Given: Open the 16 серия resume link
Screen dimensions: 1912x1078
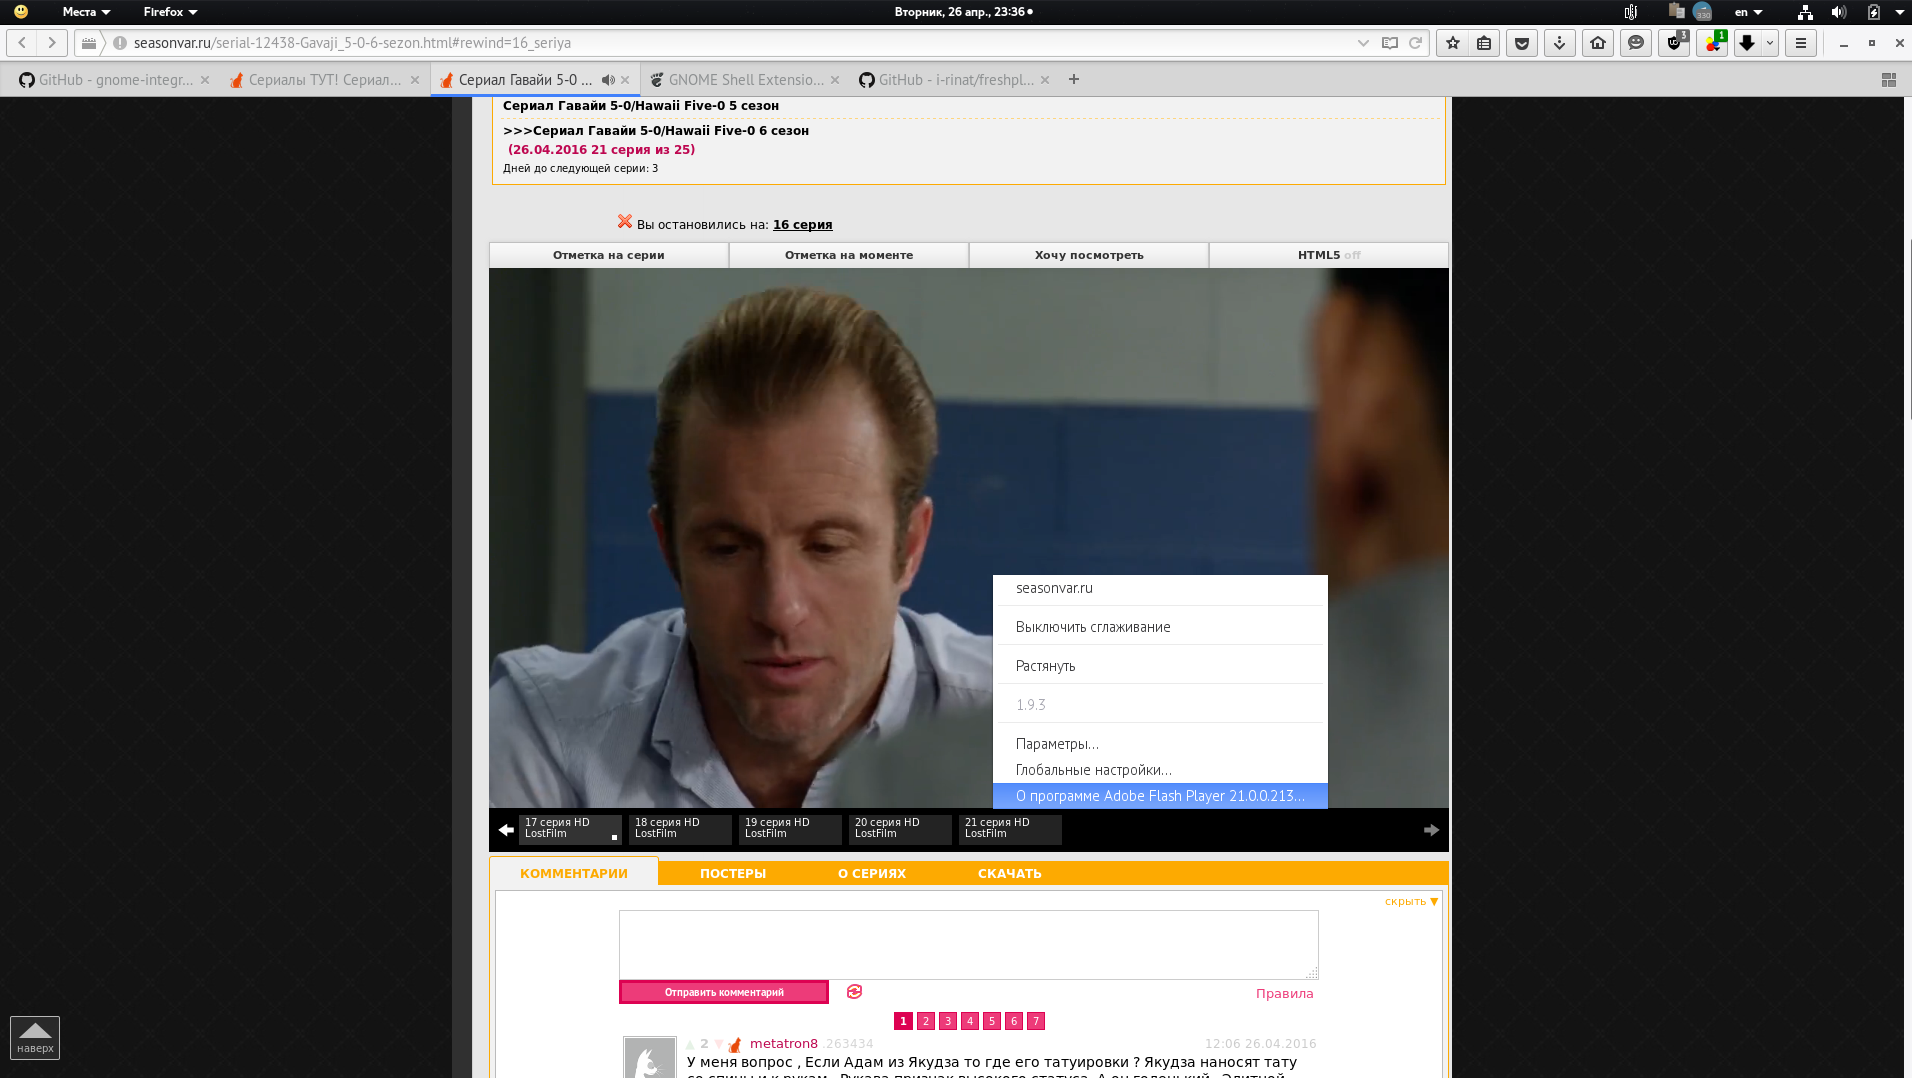Looking at the screenshot, I should pyautogui.click(x=802, y=225).
